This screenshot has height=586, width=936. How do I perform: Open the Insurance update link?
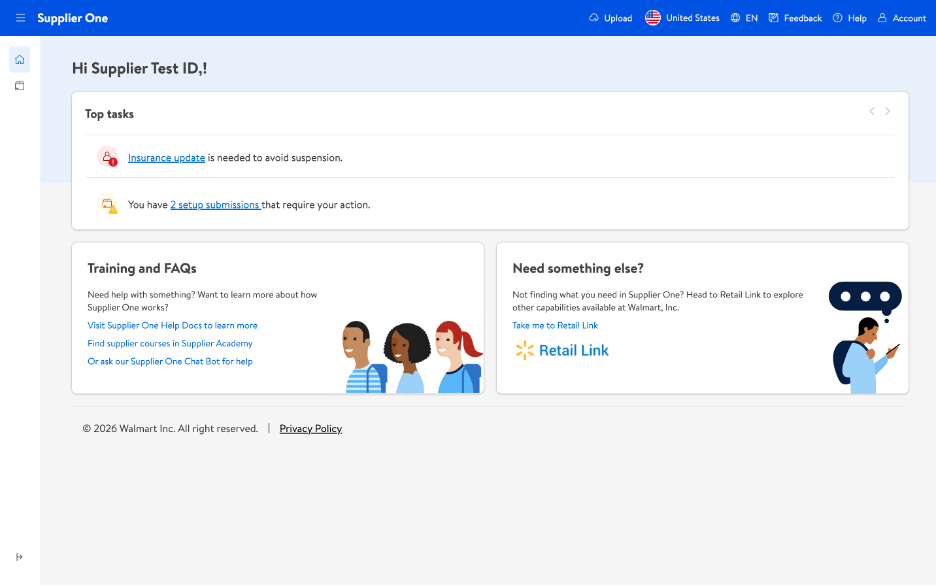167,158
